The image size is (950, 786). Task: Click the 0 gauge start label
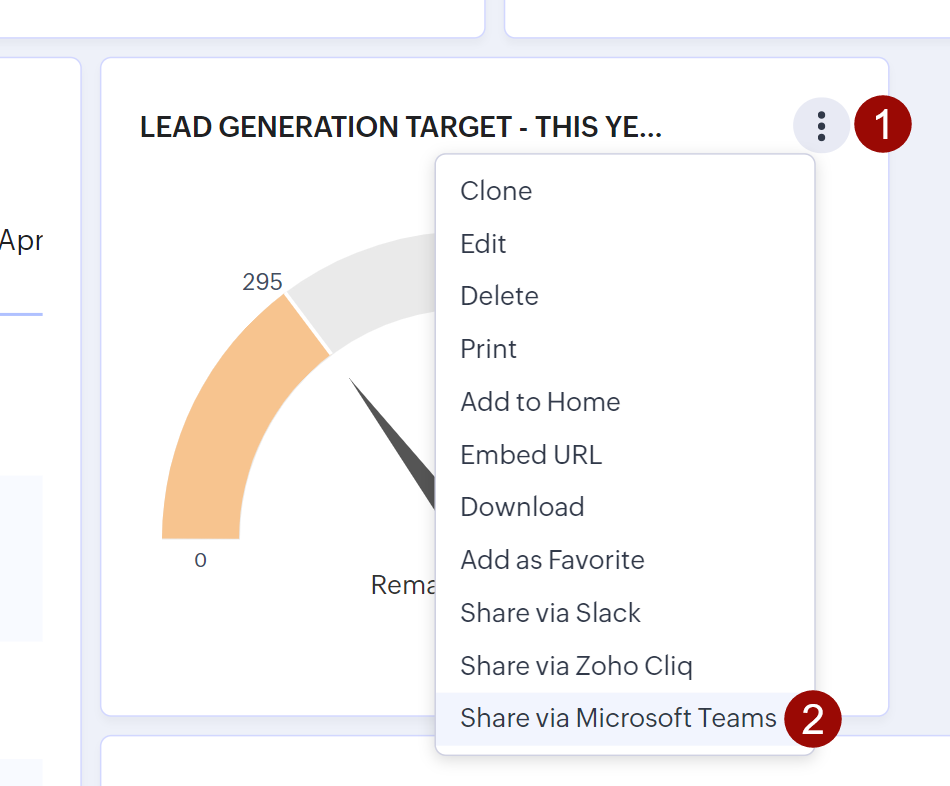[200, 561]
